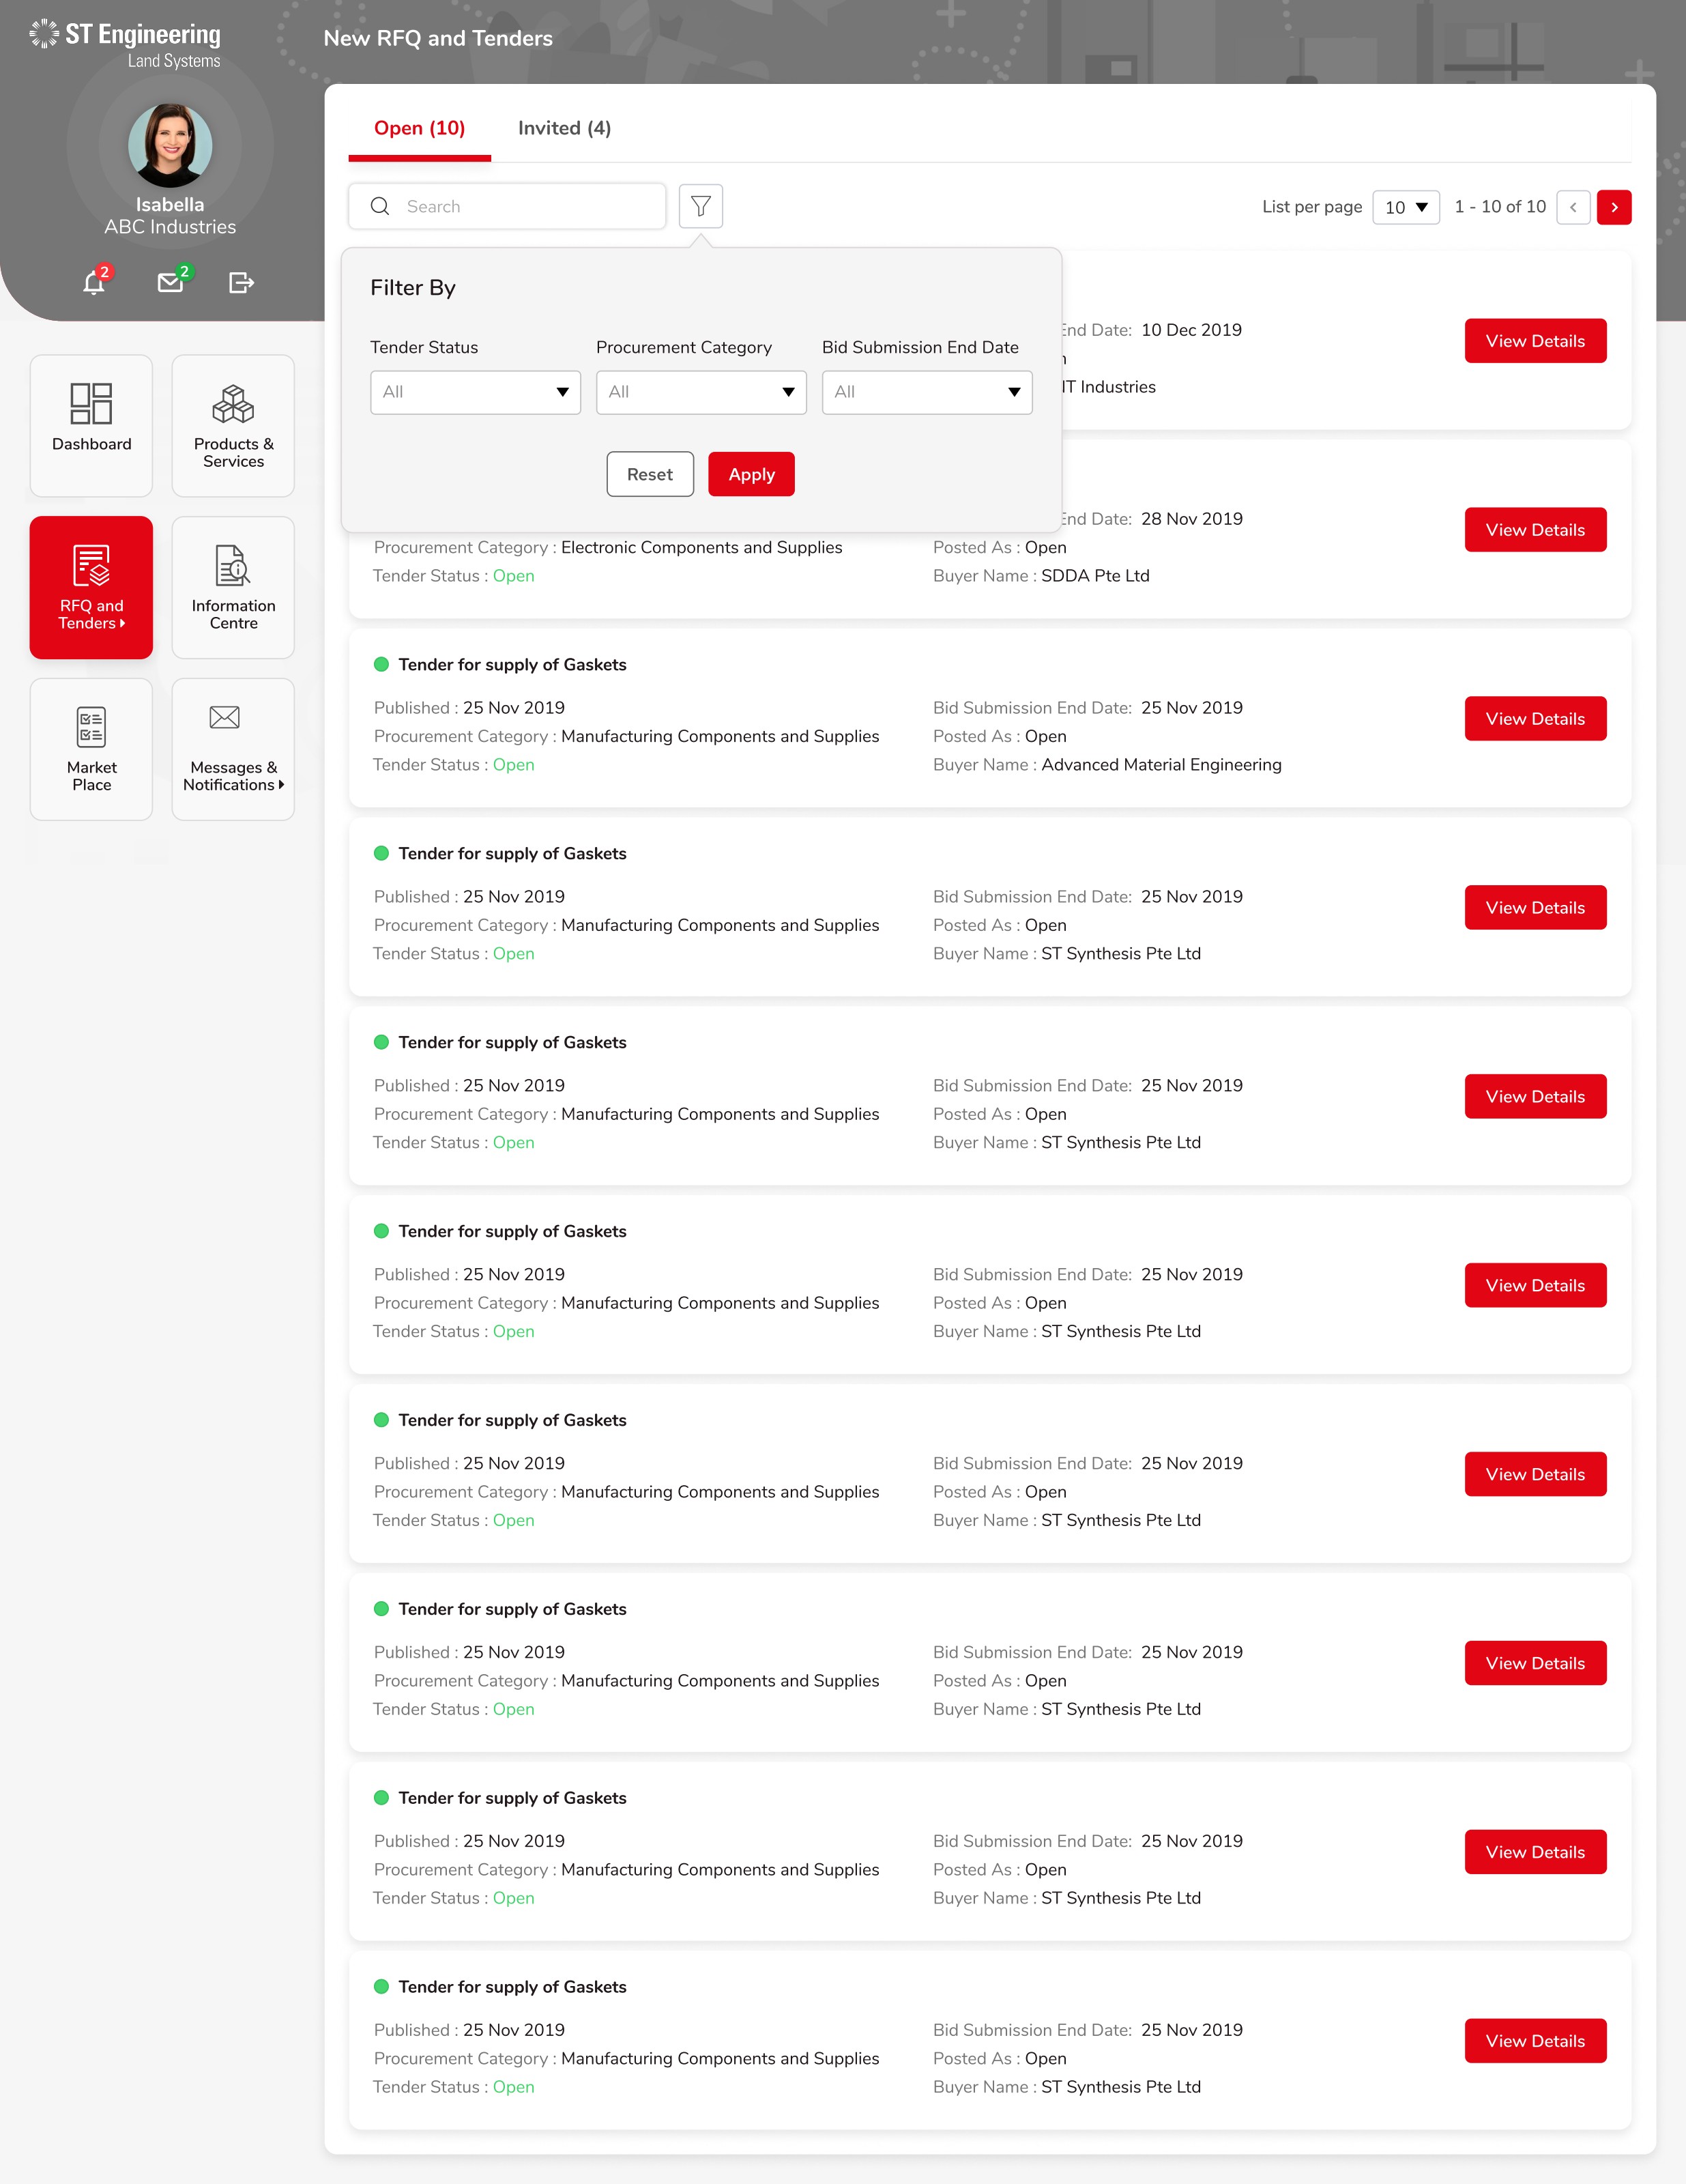Viewport: 1686px width, 2184px height.
Task: Toggle the filter funnel icon
Action: (x=701, y=206)
